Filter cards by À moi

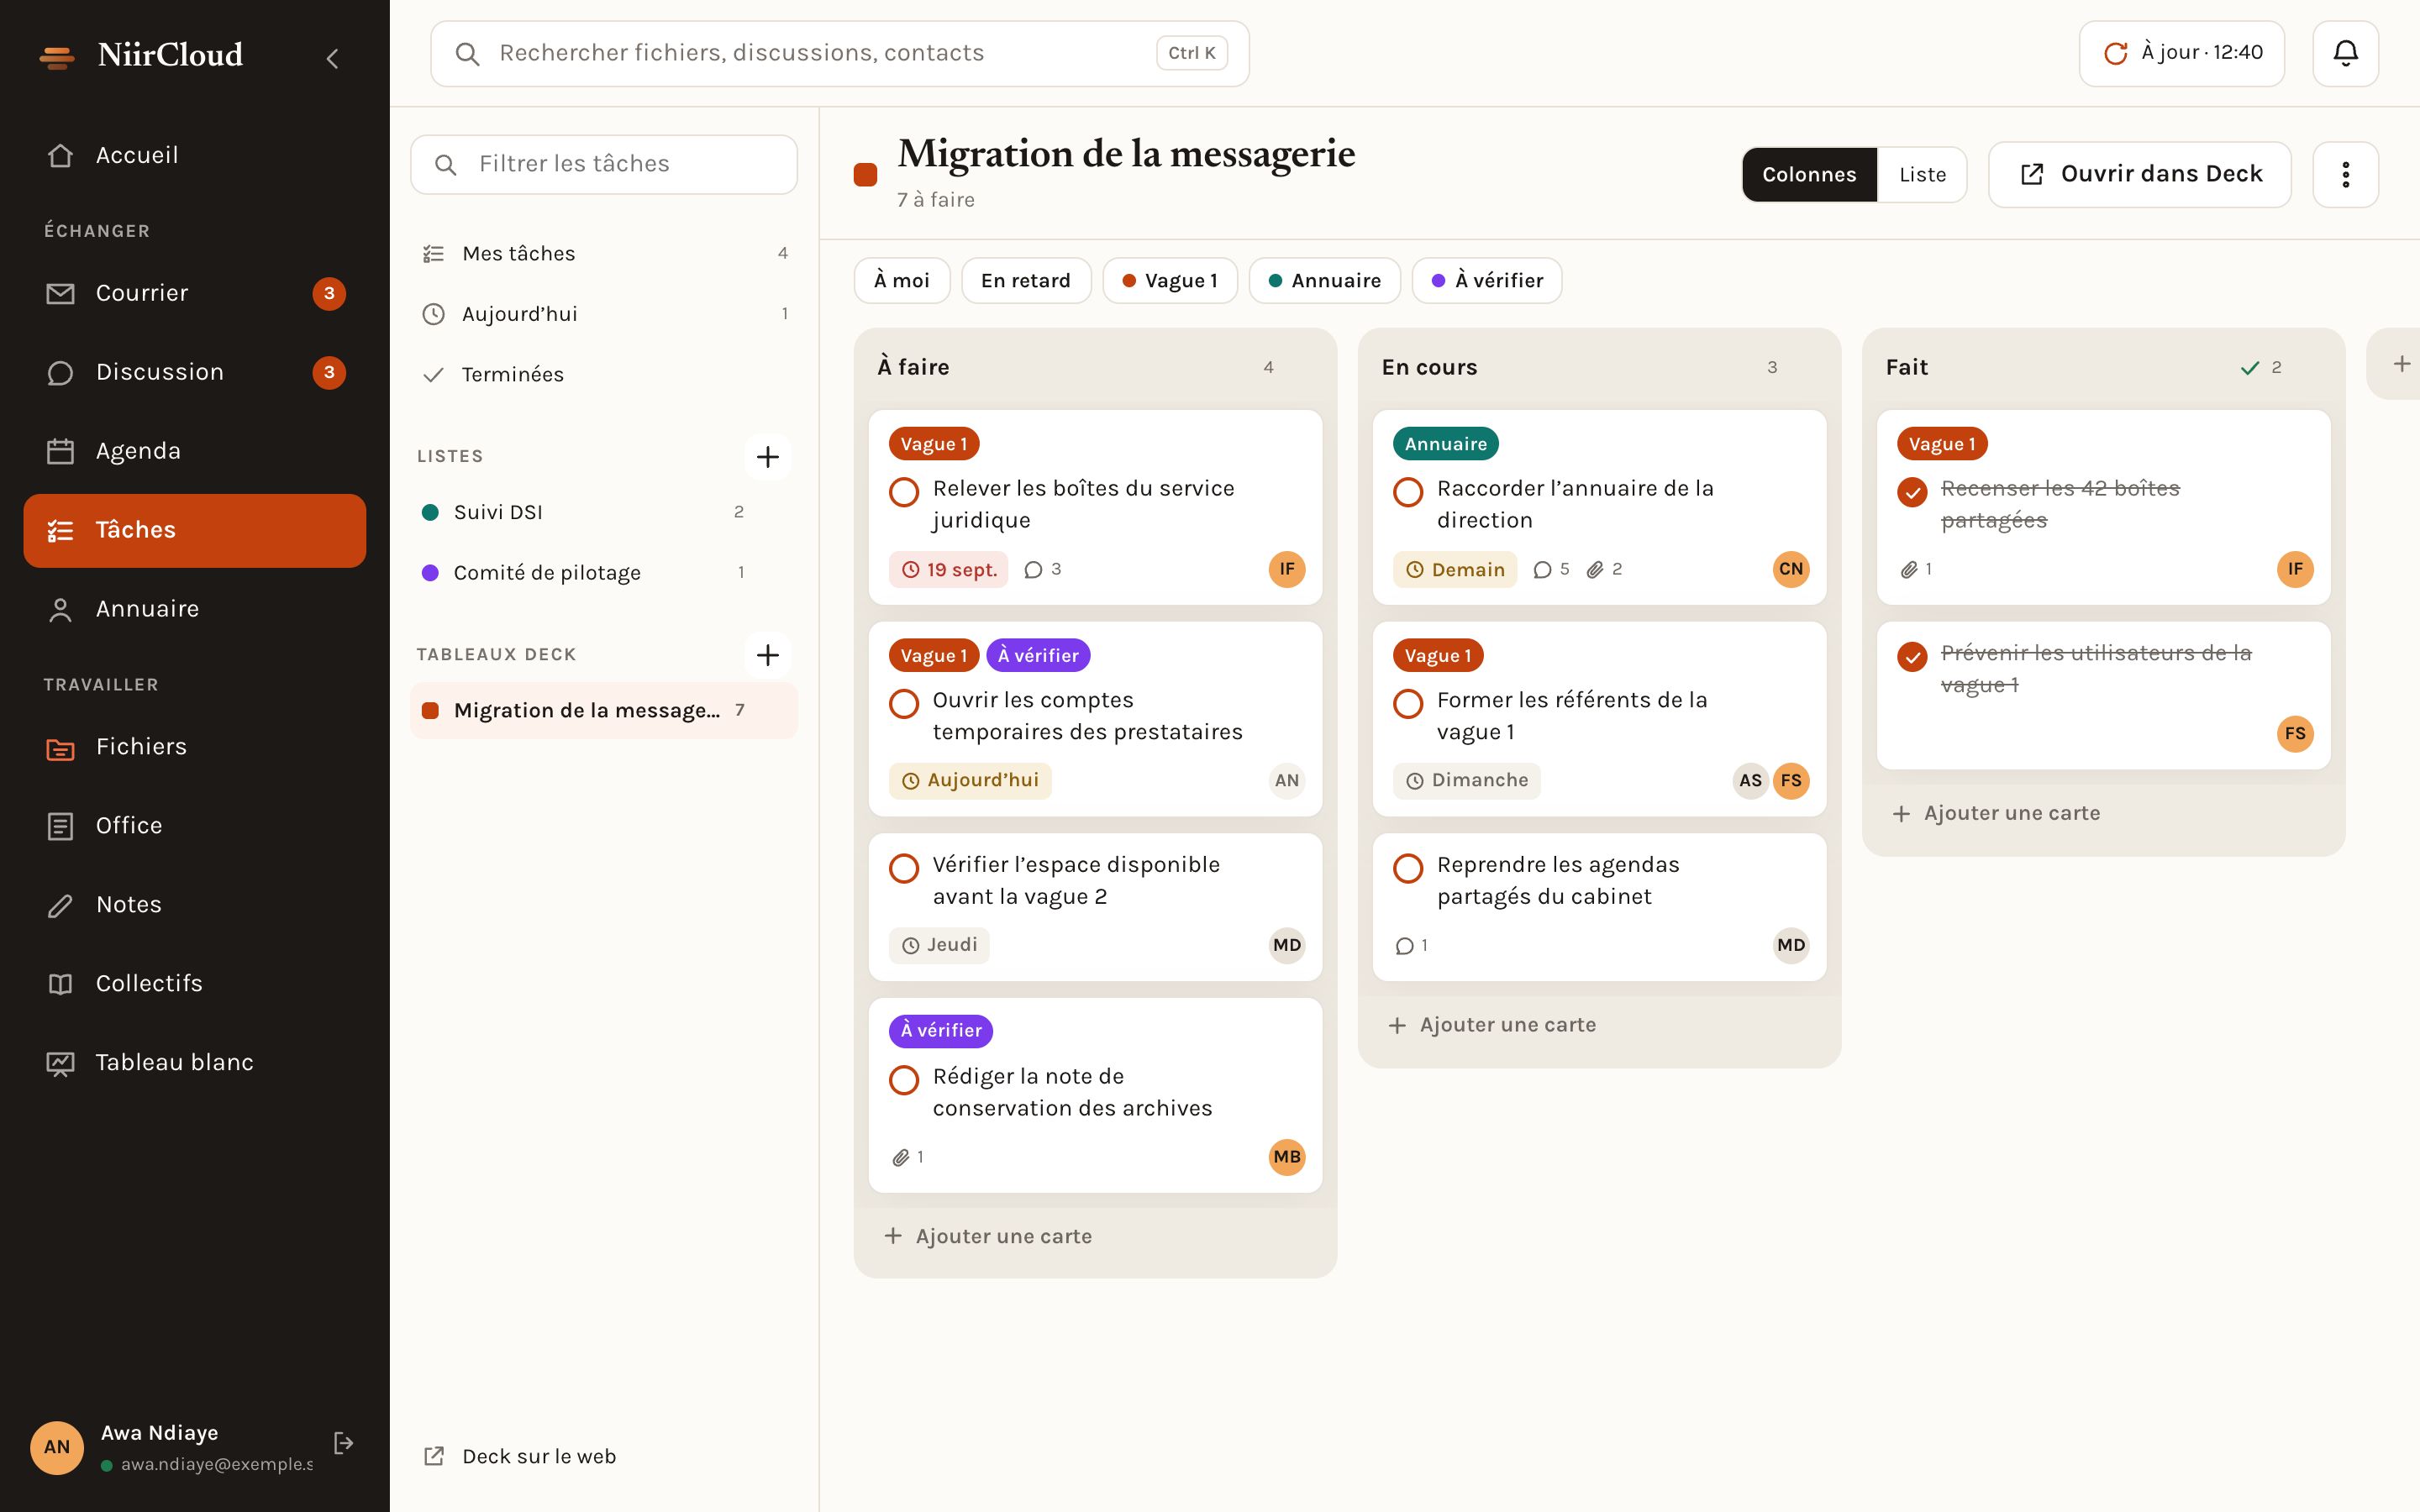(x=901, y=280)
